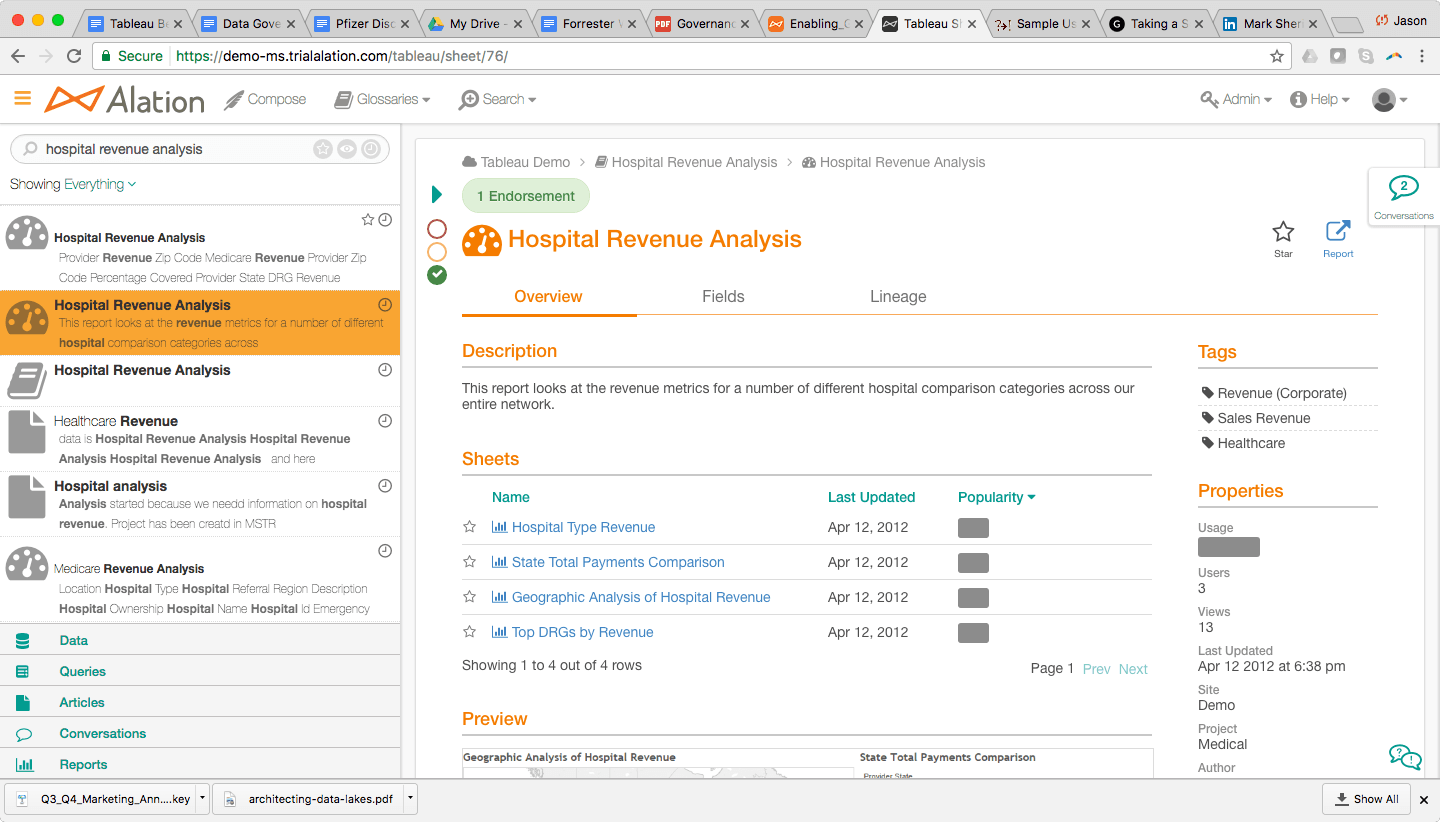Image resolution: width=1440 pixels, height=822 pixels.
Task: Click the Alation logo
Action: [x=125, y=99]
